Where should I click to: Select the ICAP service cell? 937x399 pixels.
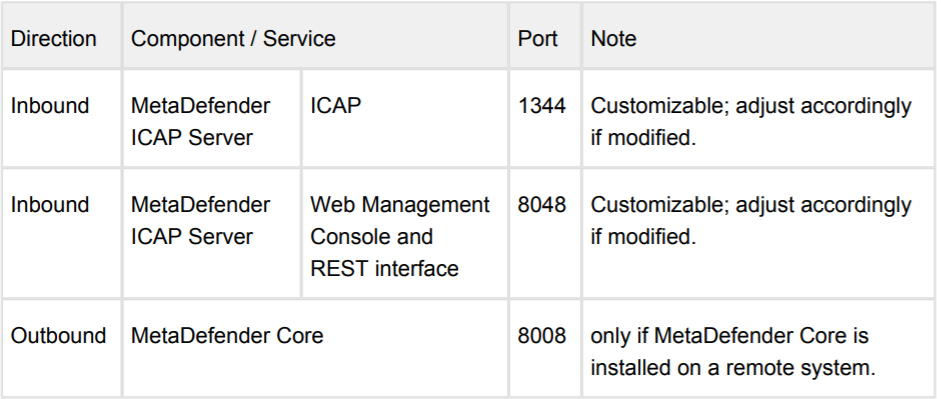[x=405, y=118]
